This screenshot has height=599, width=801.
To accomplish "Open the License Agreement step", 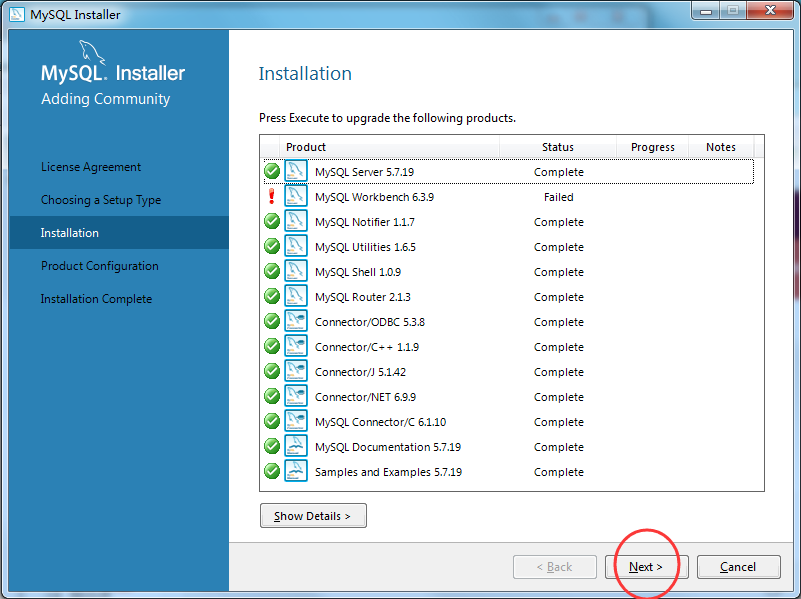I will pyautogui.click(x=91, y=167).
